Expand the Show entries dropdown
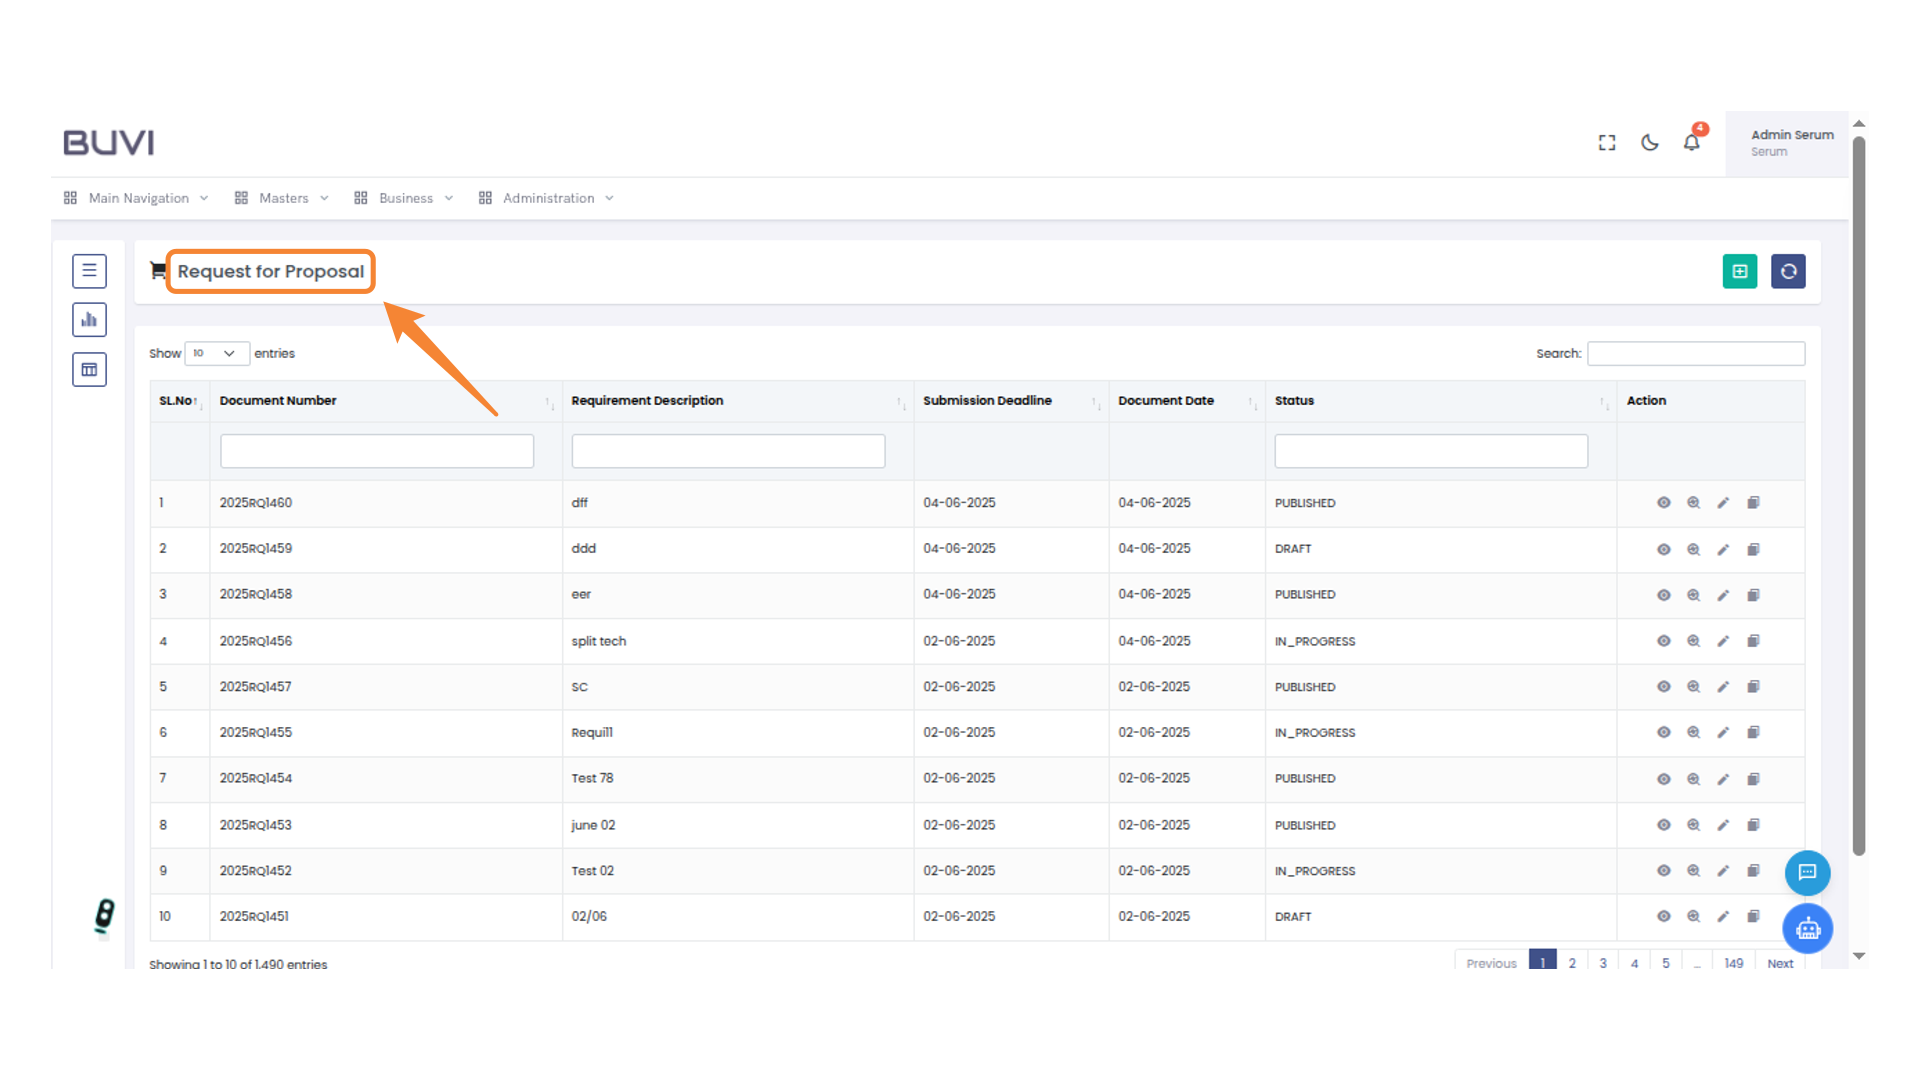The height and width of the screenshot is (1080, 1920). click(x=216, y=353)
